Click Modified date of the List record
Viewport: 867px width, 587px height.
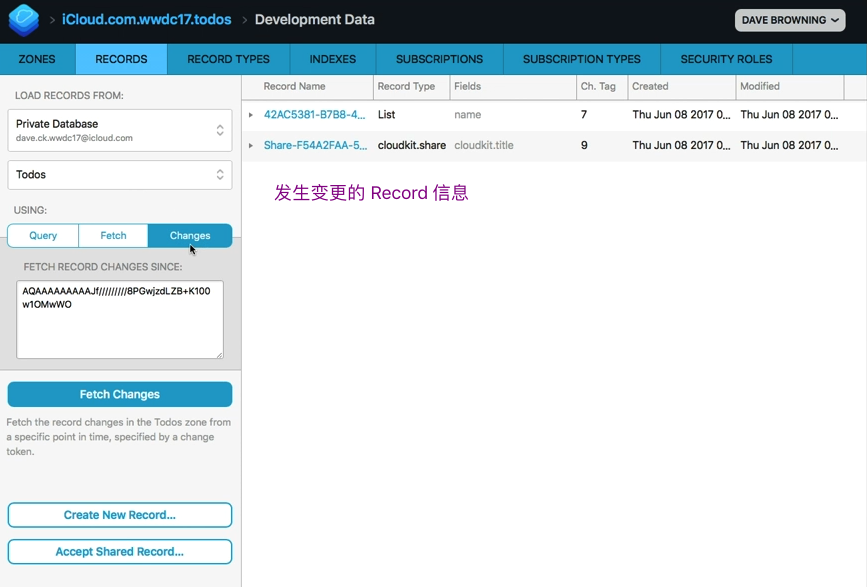(789, 115)
